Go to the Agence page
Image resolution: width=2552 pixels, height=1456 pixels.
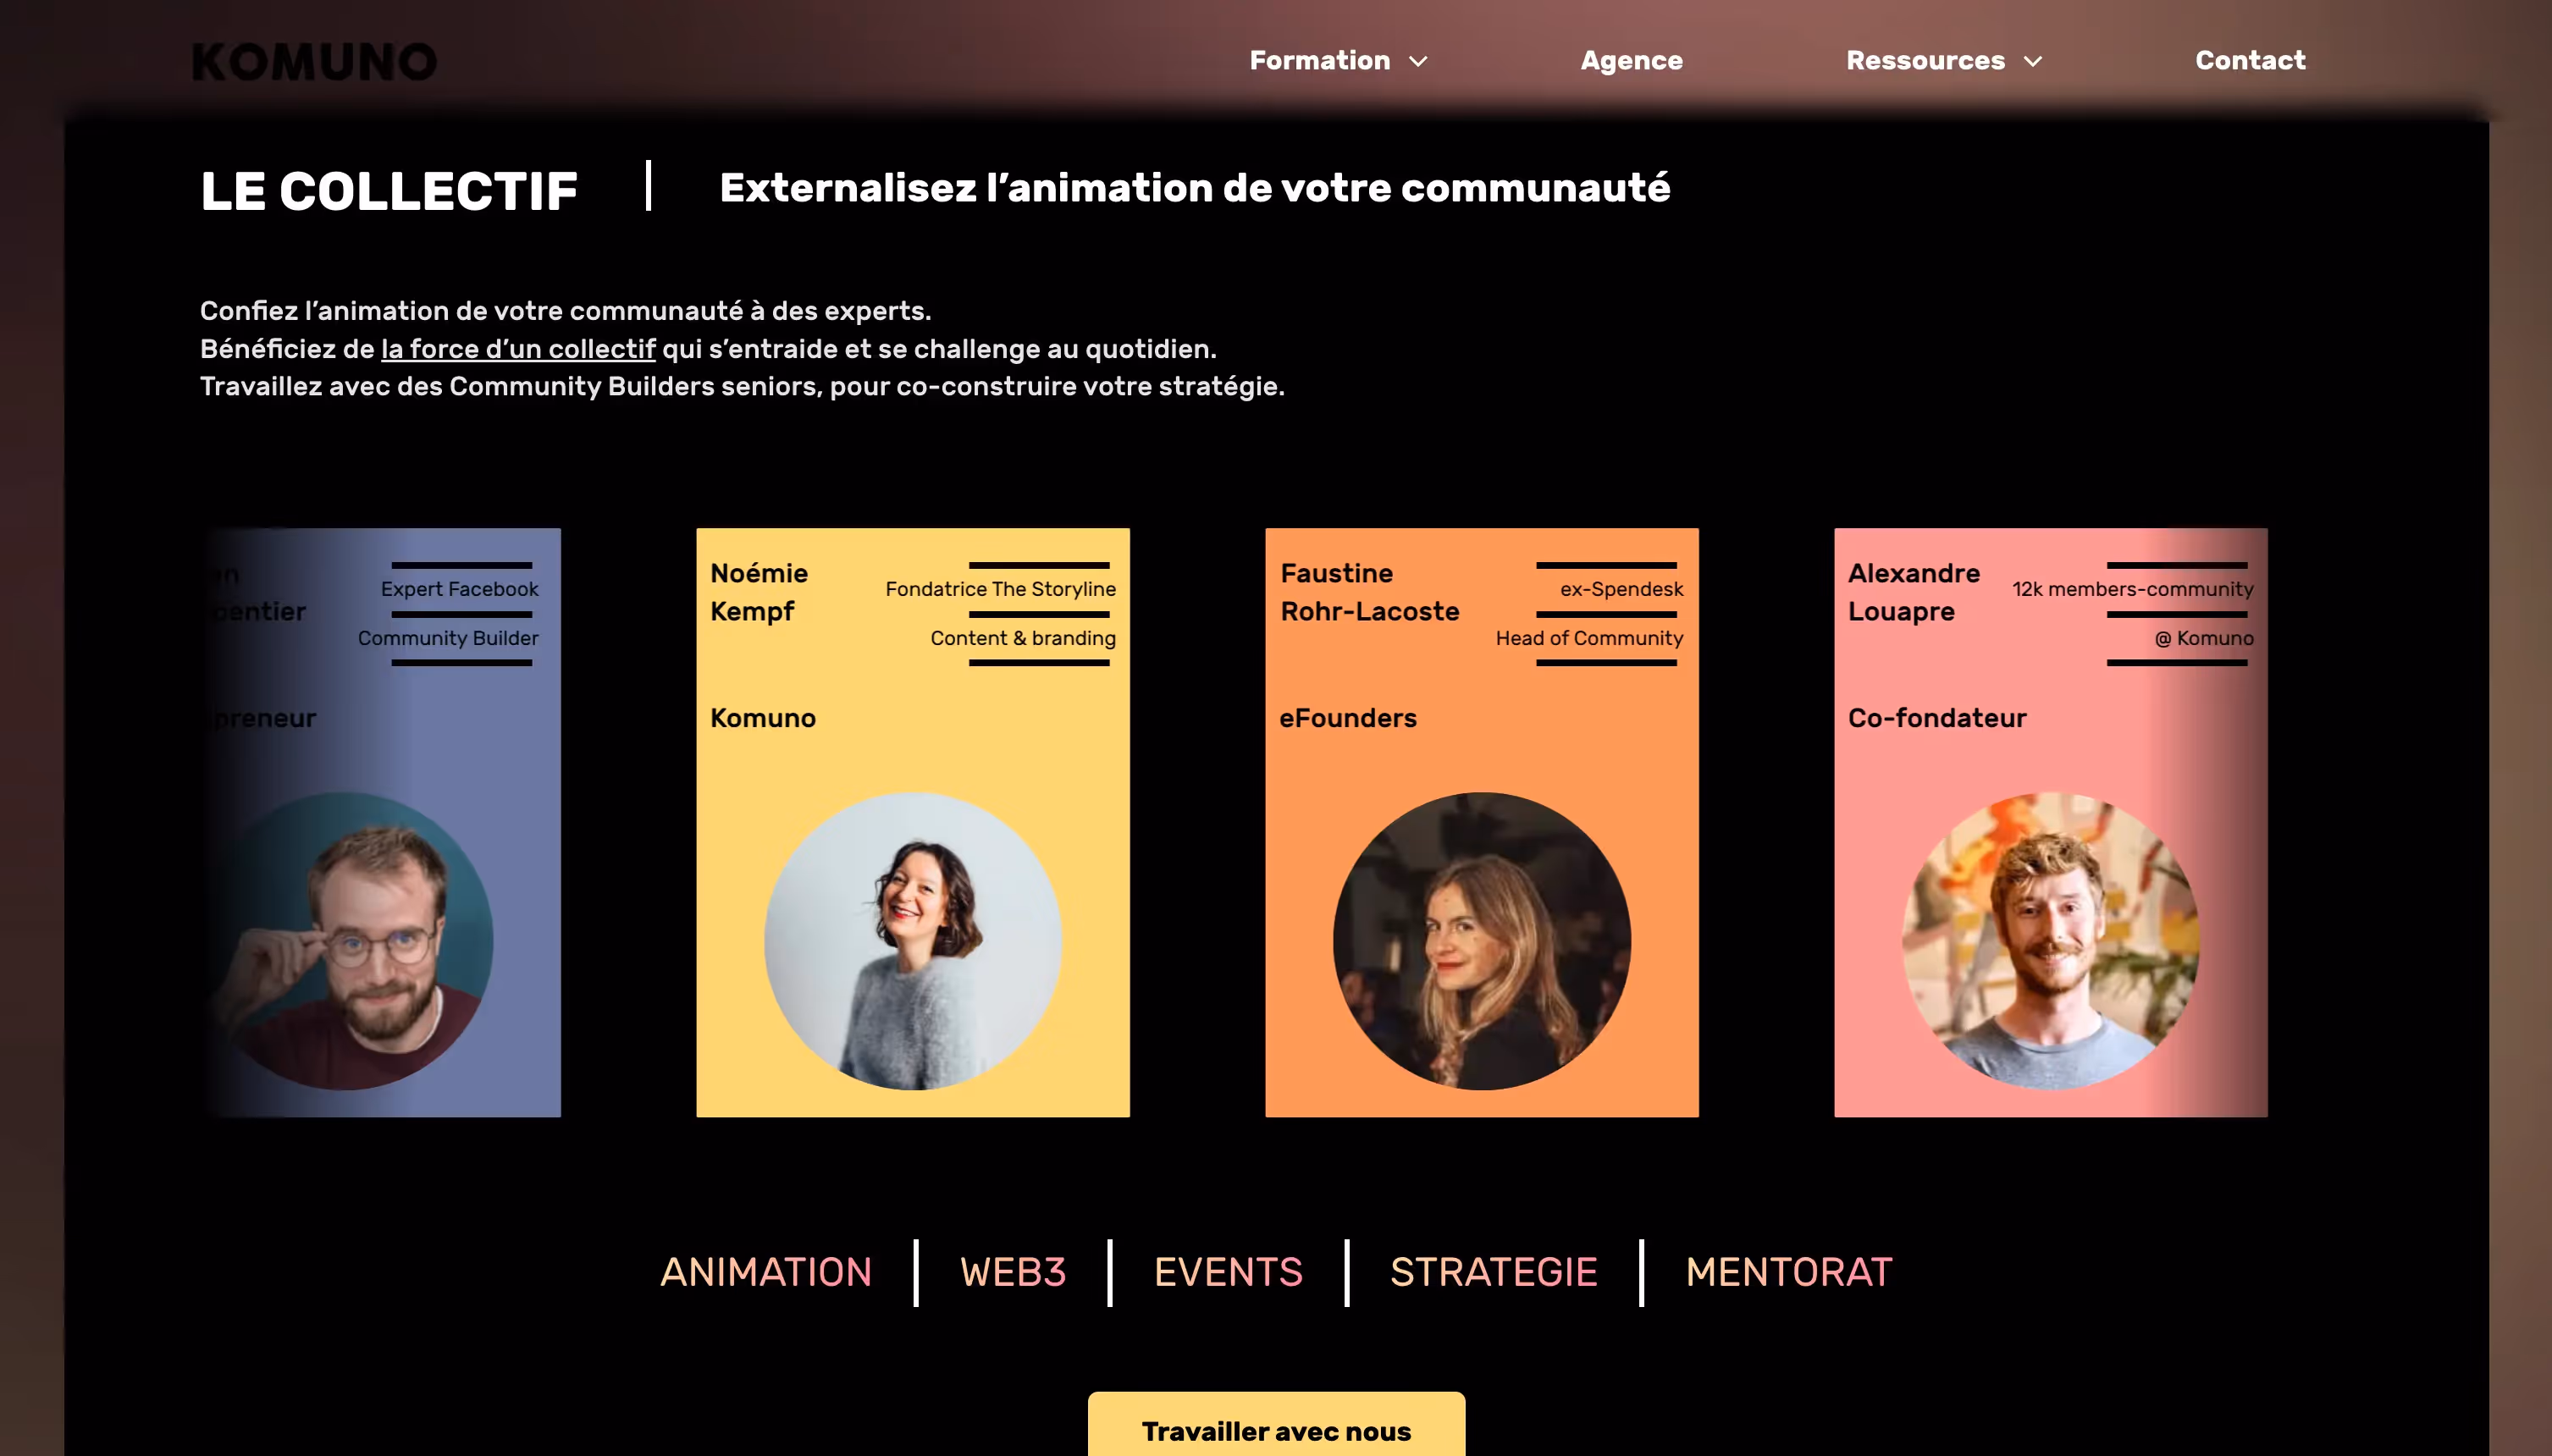point(1631,61)
